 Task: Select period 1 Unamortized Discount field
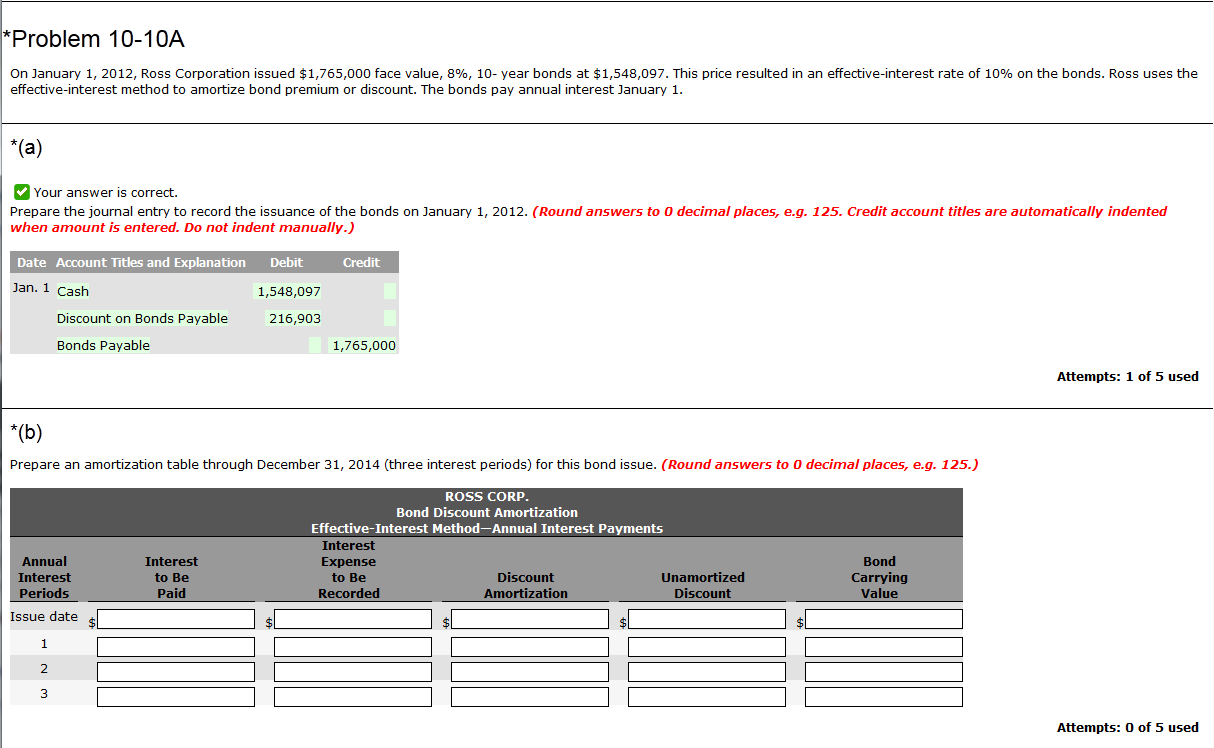point(707,647)
